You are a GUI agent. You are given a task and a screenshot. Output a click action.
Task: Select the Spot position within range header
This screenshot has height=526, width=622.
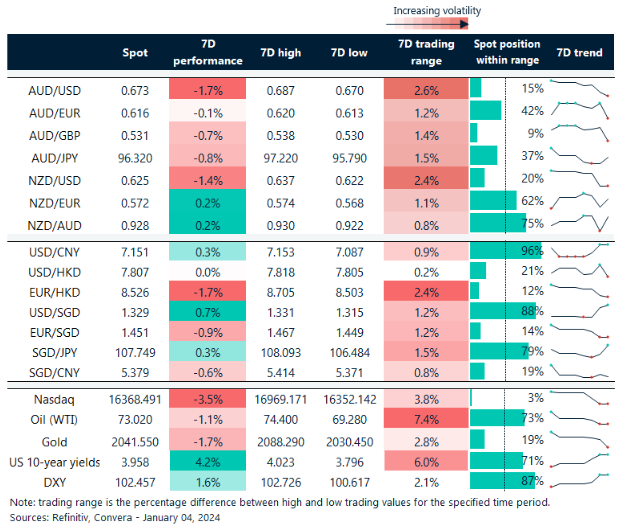click(x=506, y=52)
